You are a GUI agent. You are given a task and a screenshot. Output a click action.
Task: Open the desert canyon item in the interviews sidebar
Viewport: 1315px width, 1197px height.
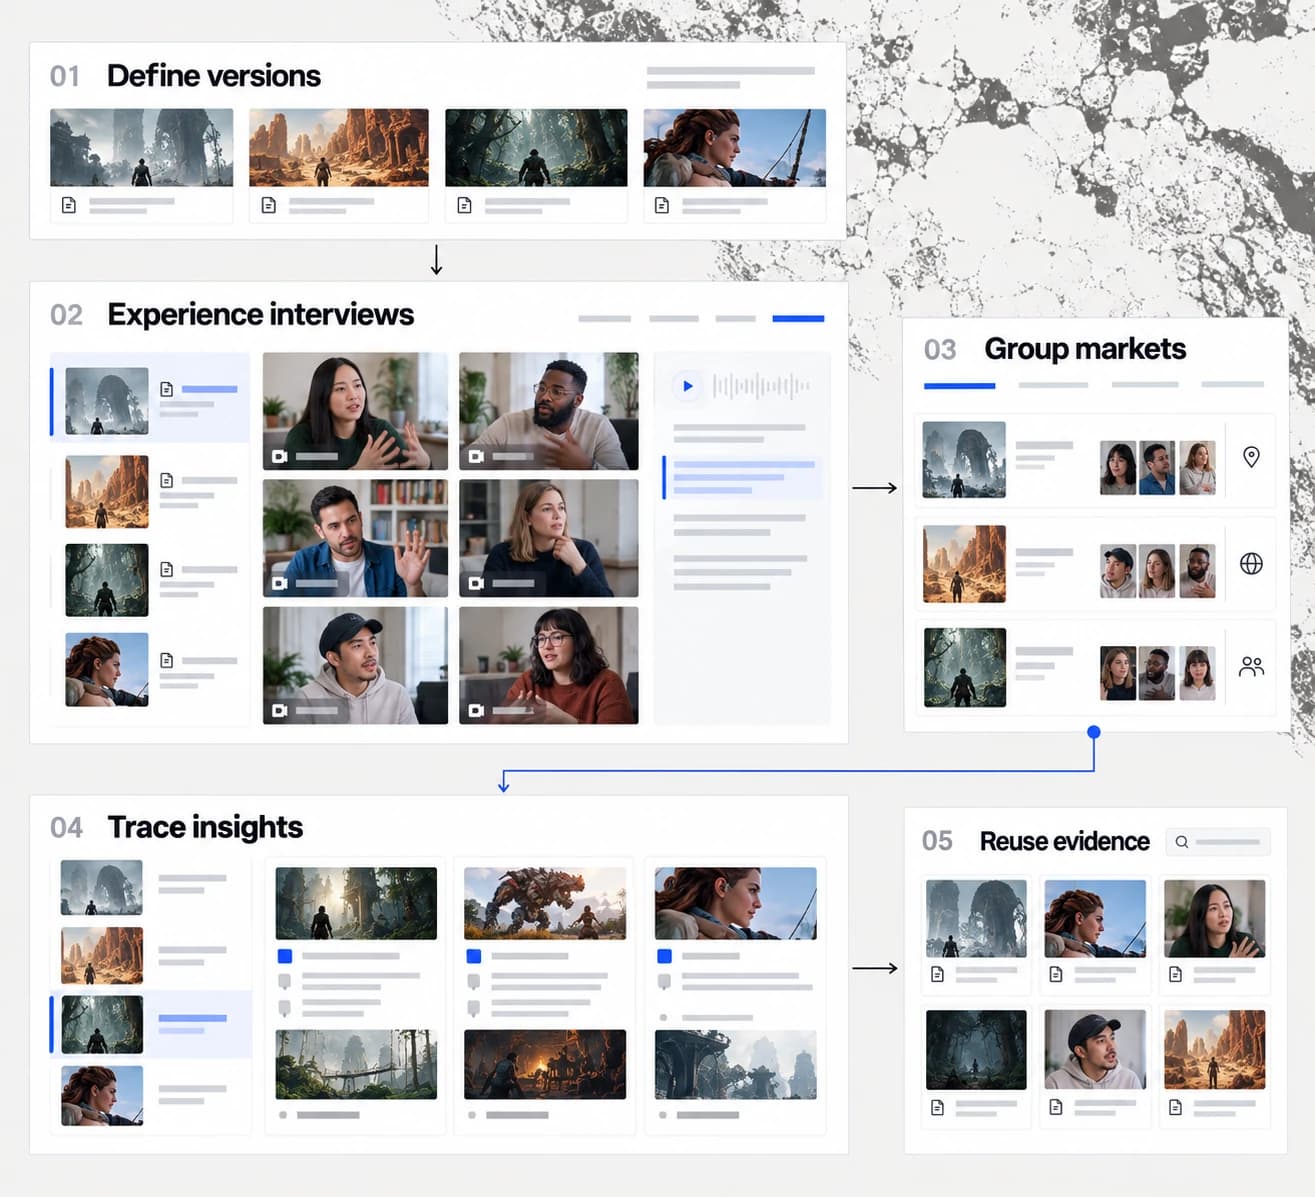coord(151,491)
